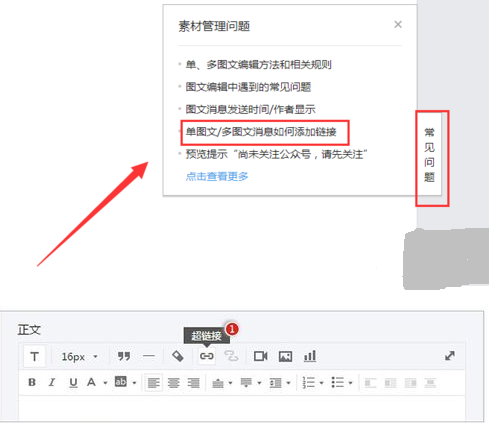The height and width of the screenshot is (423, 489).
Task: Toggle underline formatting
Action: (73, 383)
